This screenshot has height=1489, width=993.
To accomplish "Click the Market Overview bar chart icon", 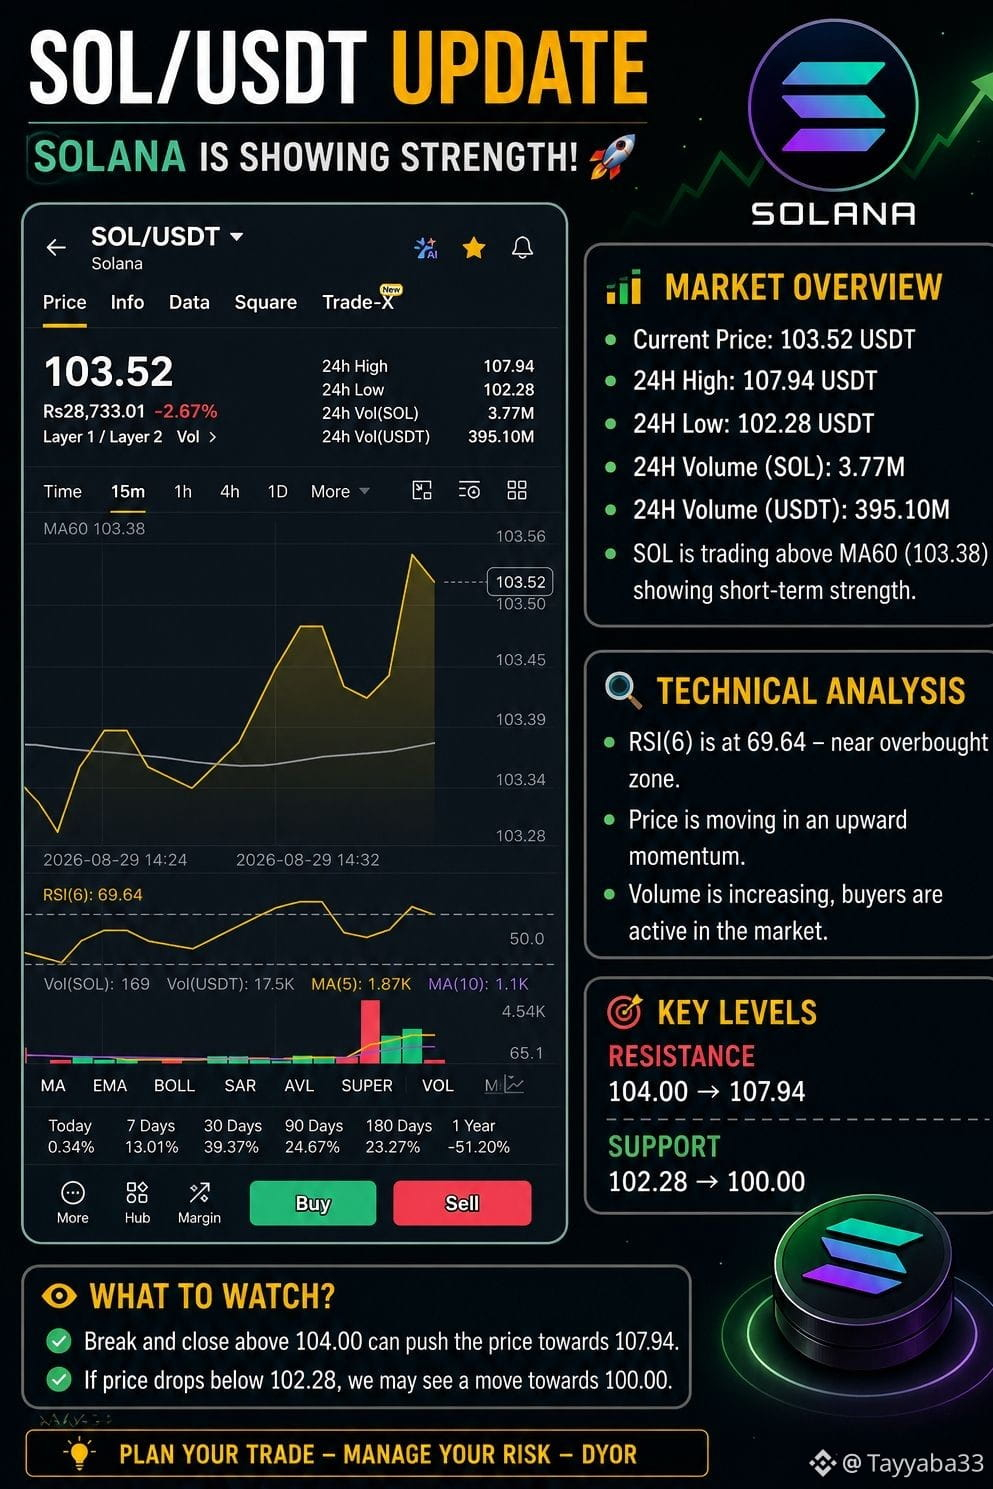I will pyautogui.click(x=624, y=287).
